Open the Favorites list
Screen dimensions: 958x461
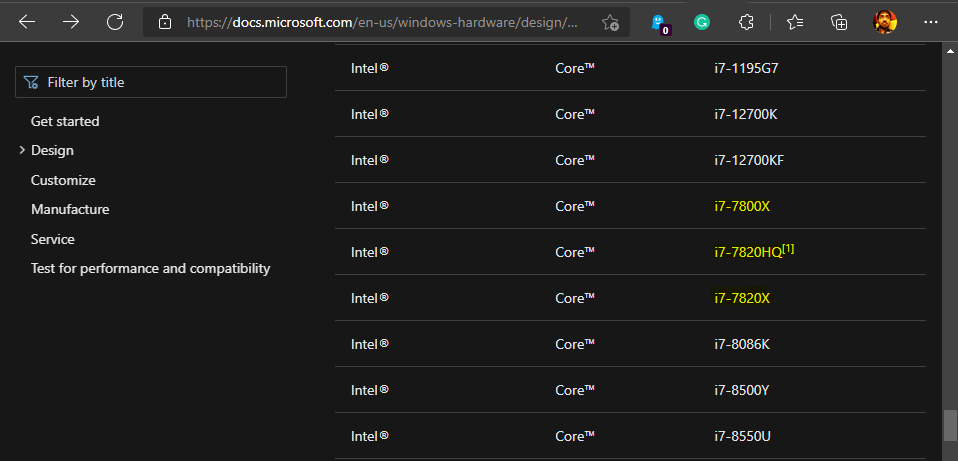tap(795, 23)
